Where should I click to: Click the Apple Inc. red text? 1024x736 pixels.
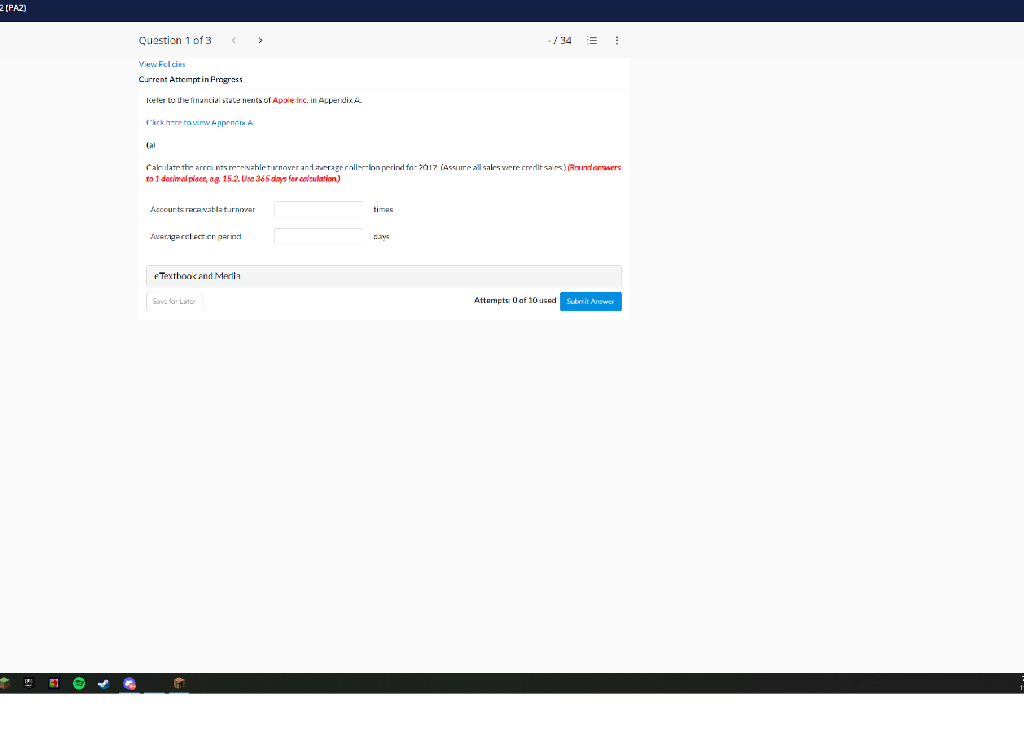[x=290, y=100]
